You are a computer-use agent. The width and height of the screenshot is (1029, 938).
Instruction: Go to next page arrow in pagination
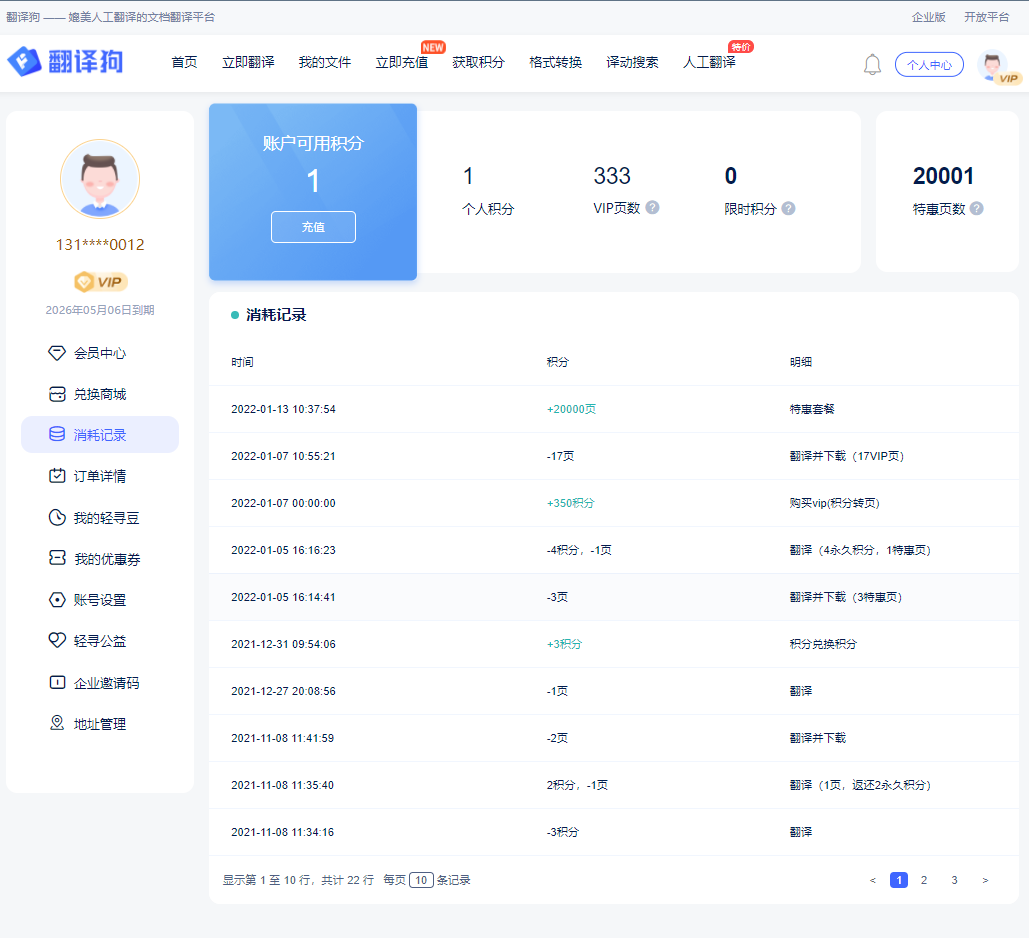point(985,880)
